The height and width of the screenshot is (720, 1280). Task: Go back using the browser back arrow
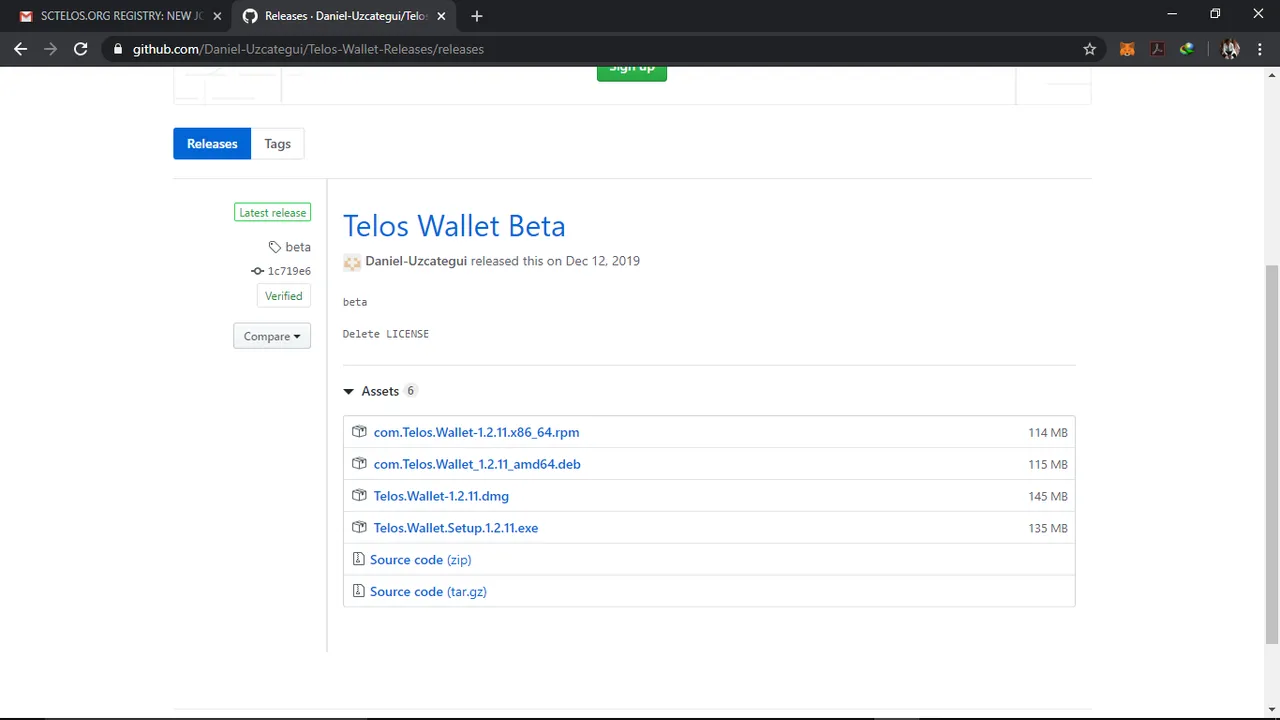(x=21, y=49)
